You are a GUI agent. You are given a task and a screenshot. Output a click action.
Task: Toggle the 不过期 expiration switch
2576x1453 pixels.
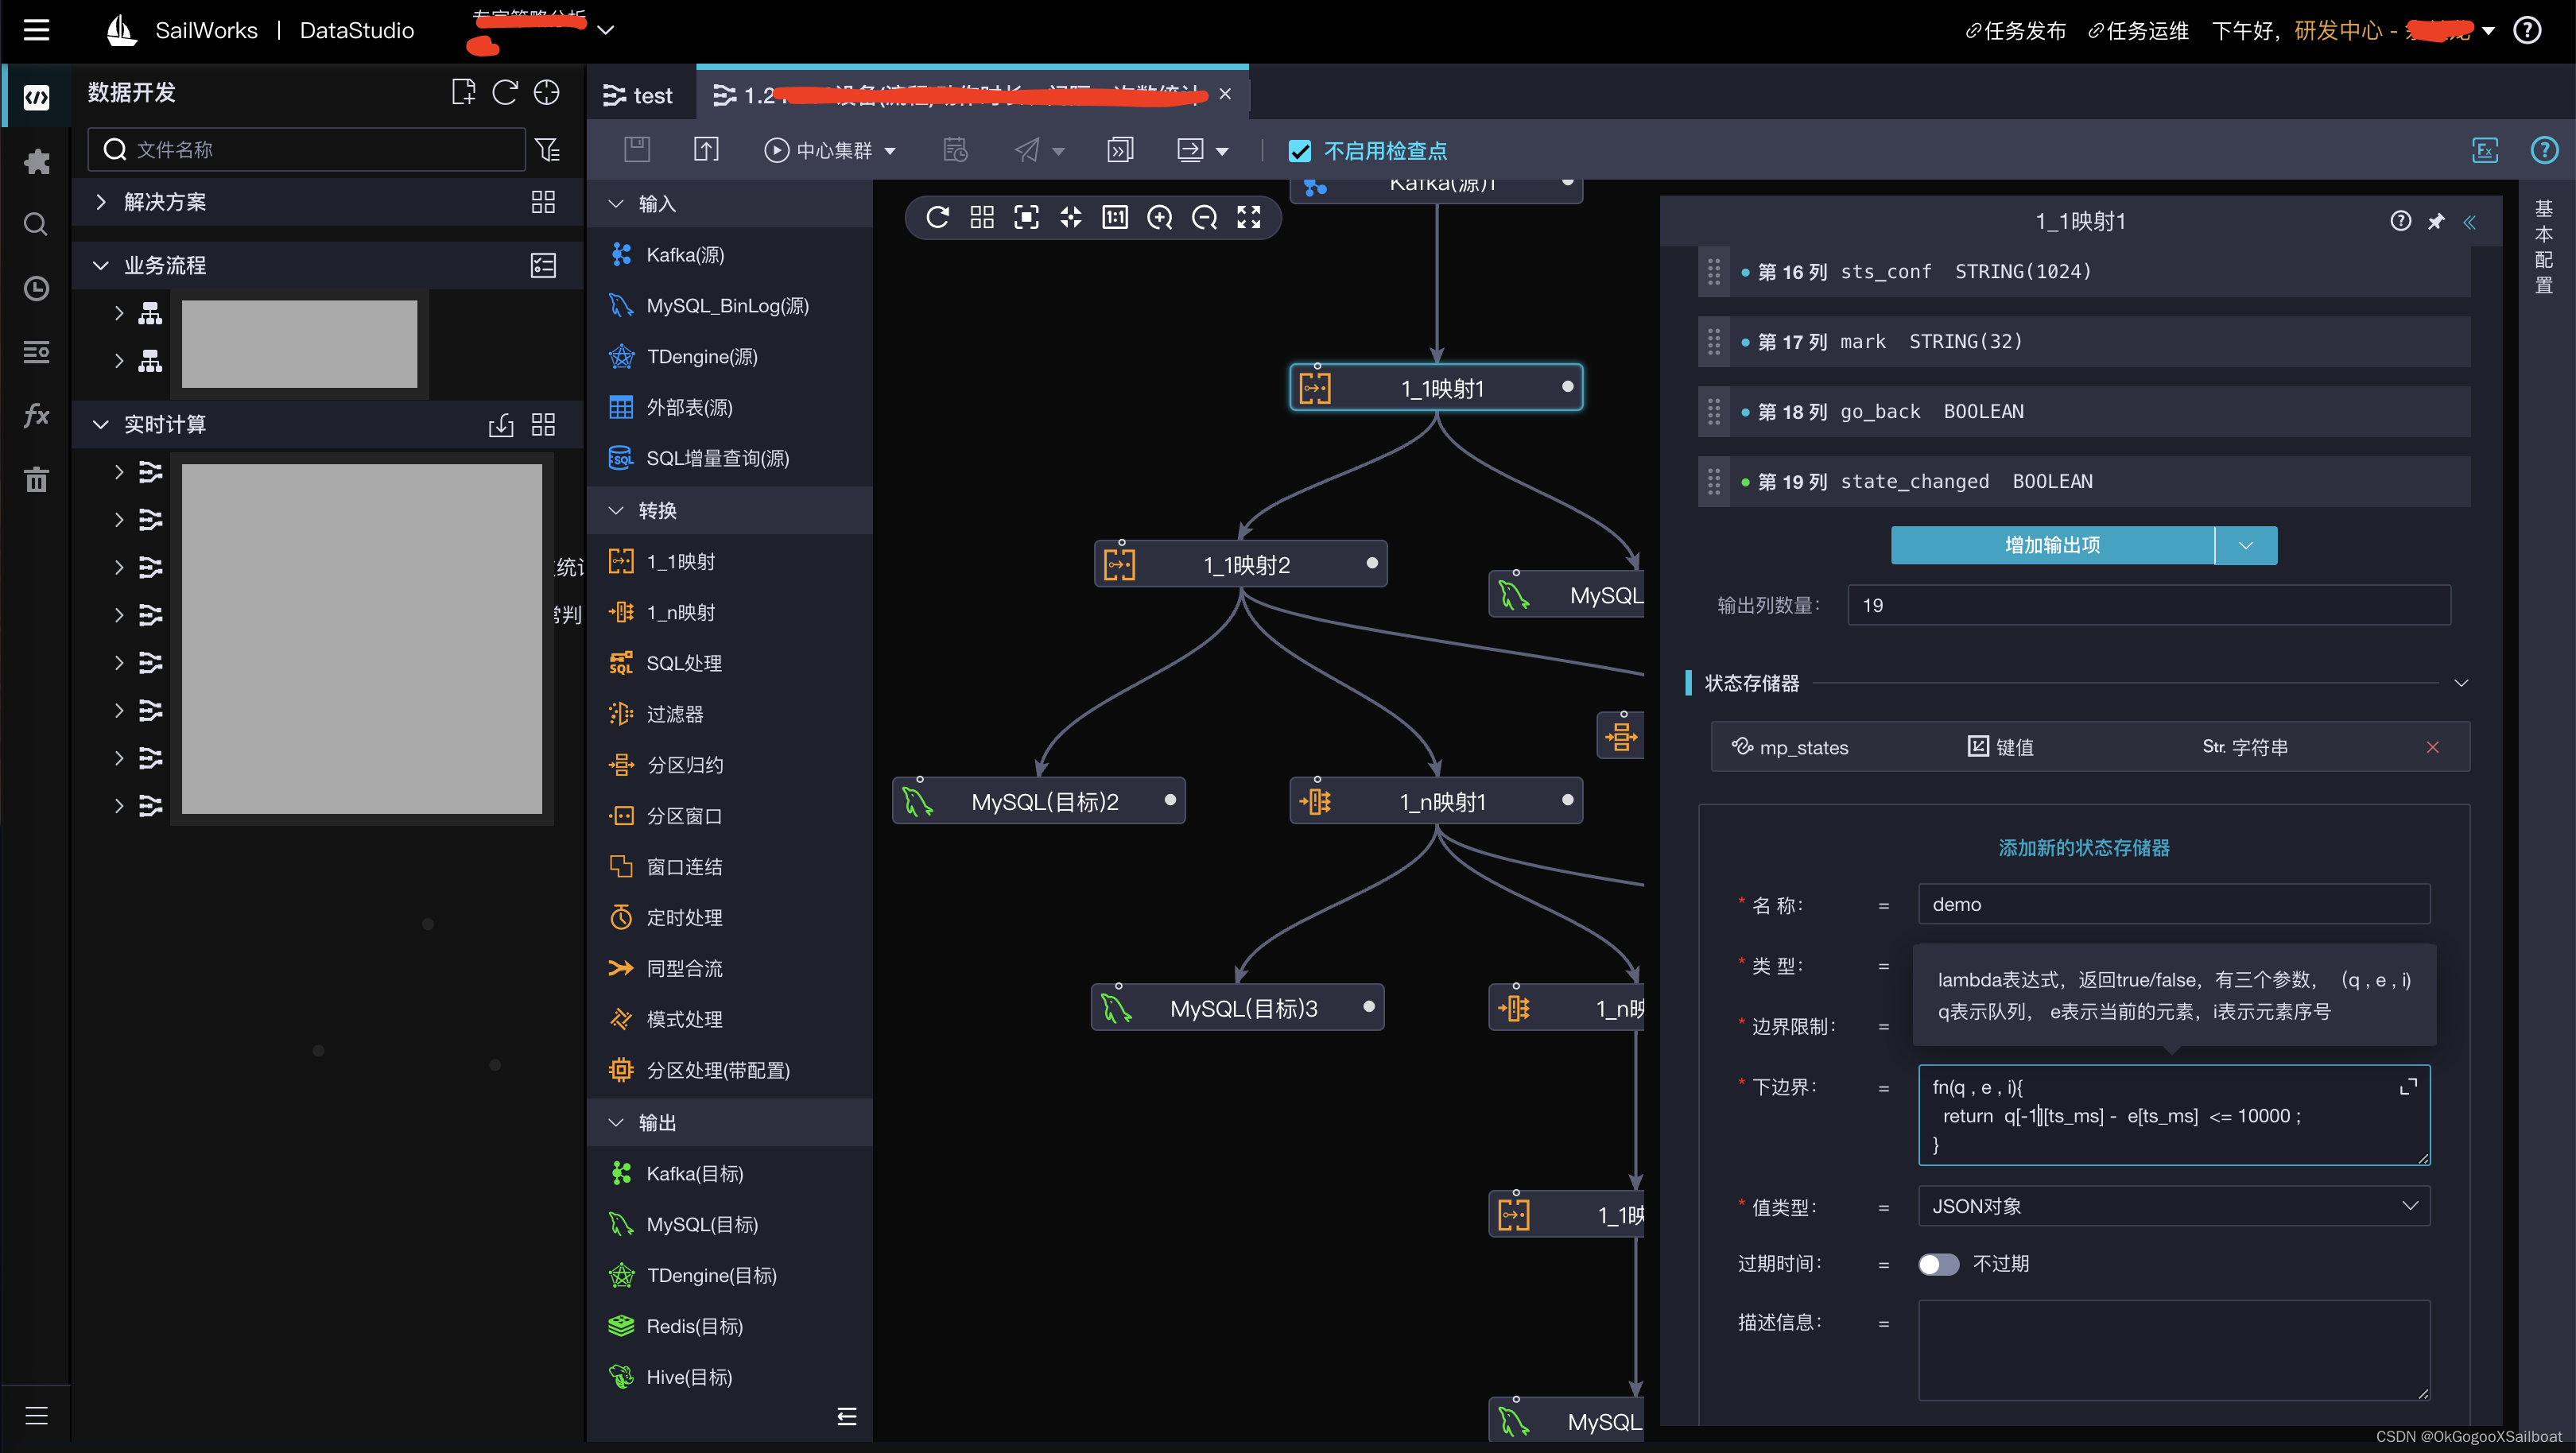(x=1938, y=1263)
